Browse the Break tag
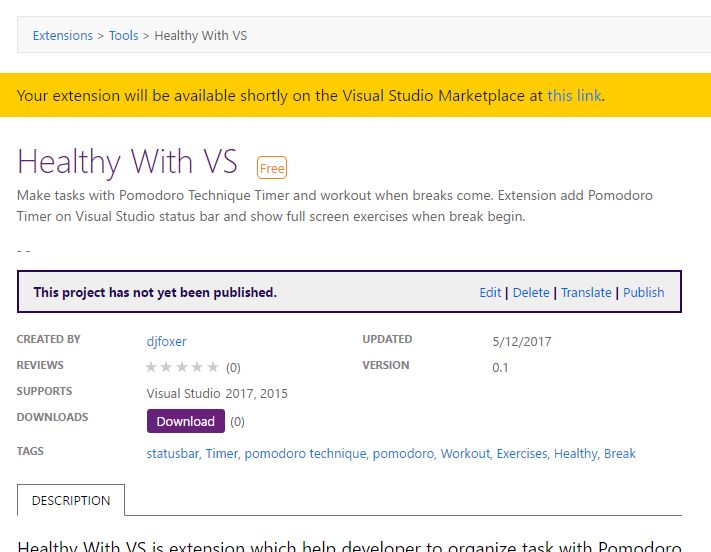The height and width of the screenshot is (552, 711). (619, 454)
